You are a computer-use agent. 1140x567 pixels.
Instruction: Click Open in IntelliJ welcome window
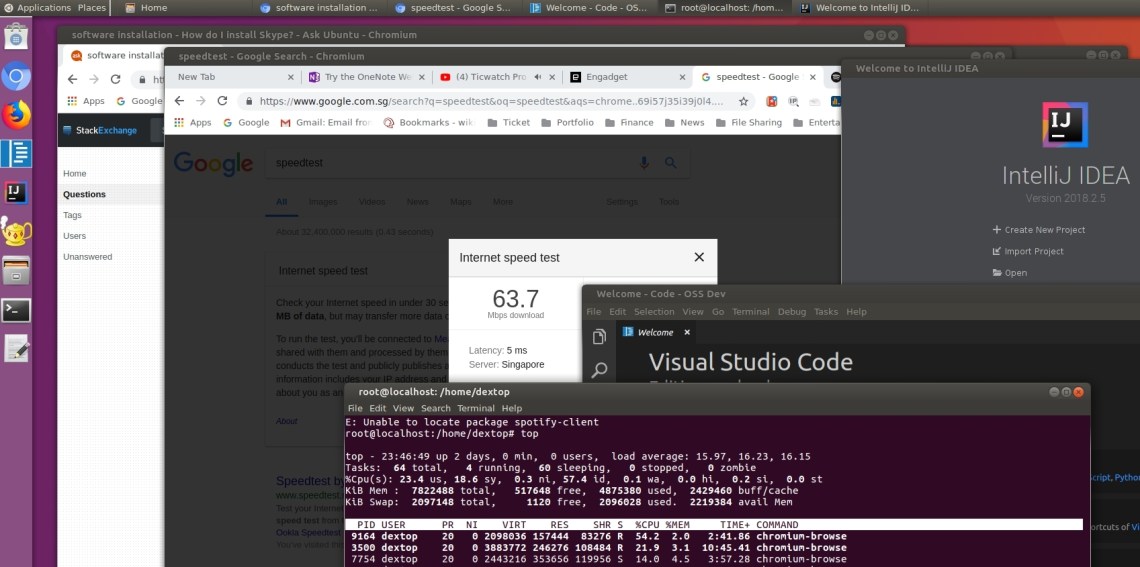pyautogui.click(x=1009, y=273)
